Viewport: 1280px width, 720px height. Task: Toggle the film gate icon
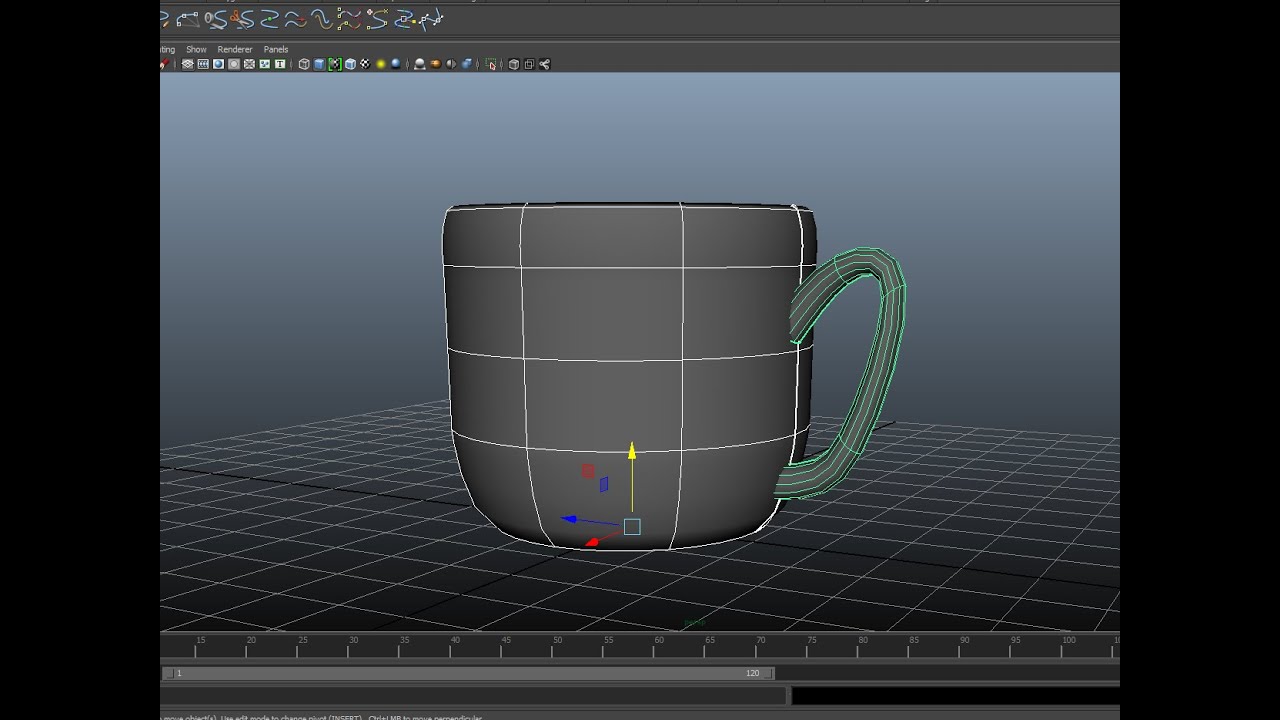pyautogui.click(x=203, y=64)
